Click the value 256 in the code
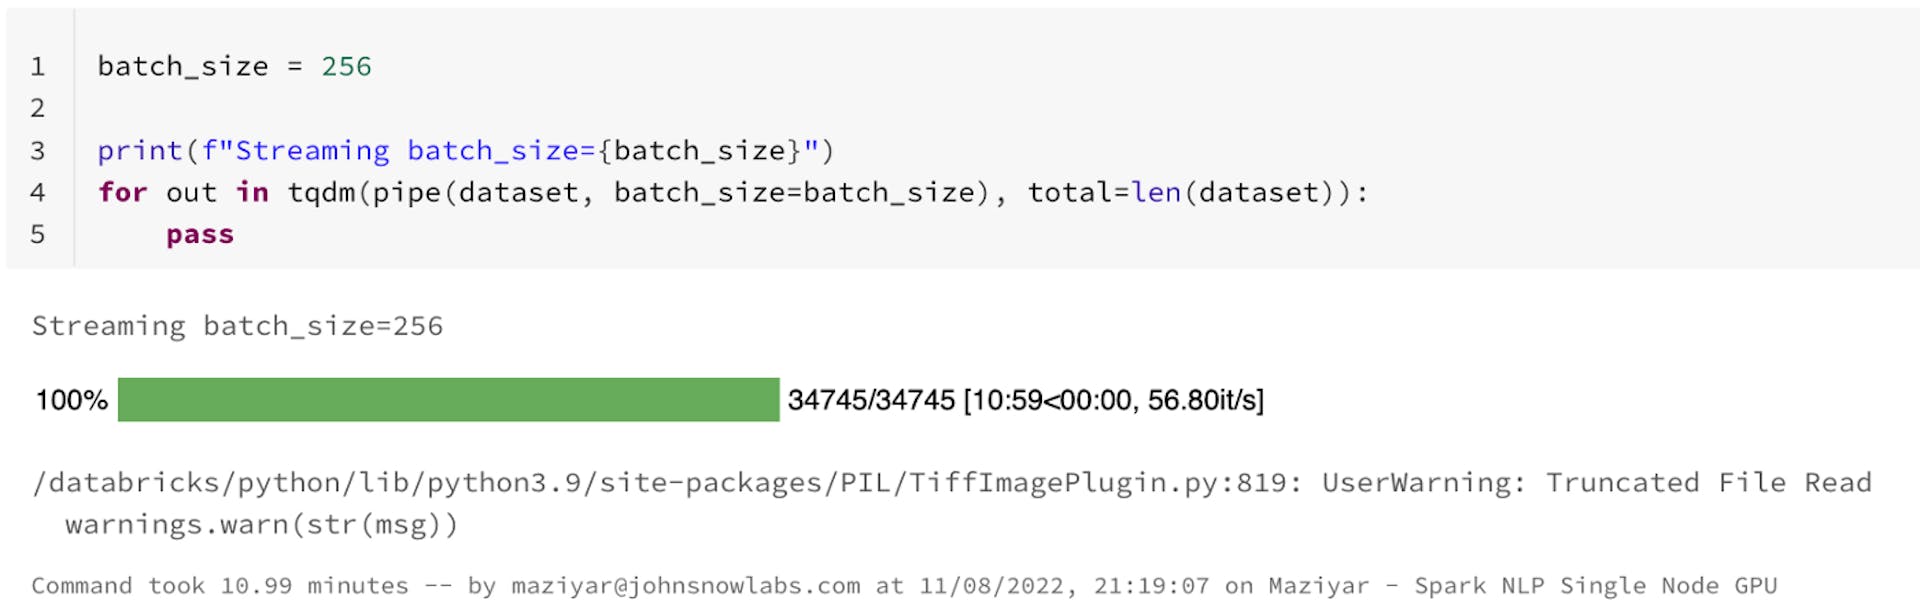The image size is (1920, 608). [346, 67]
